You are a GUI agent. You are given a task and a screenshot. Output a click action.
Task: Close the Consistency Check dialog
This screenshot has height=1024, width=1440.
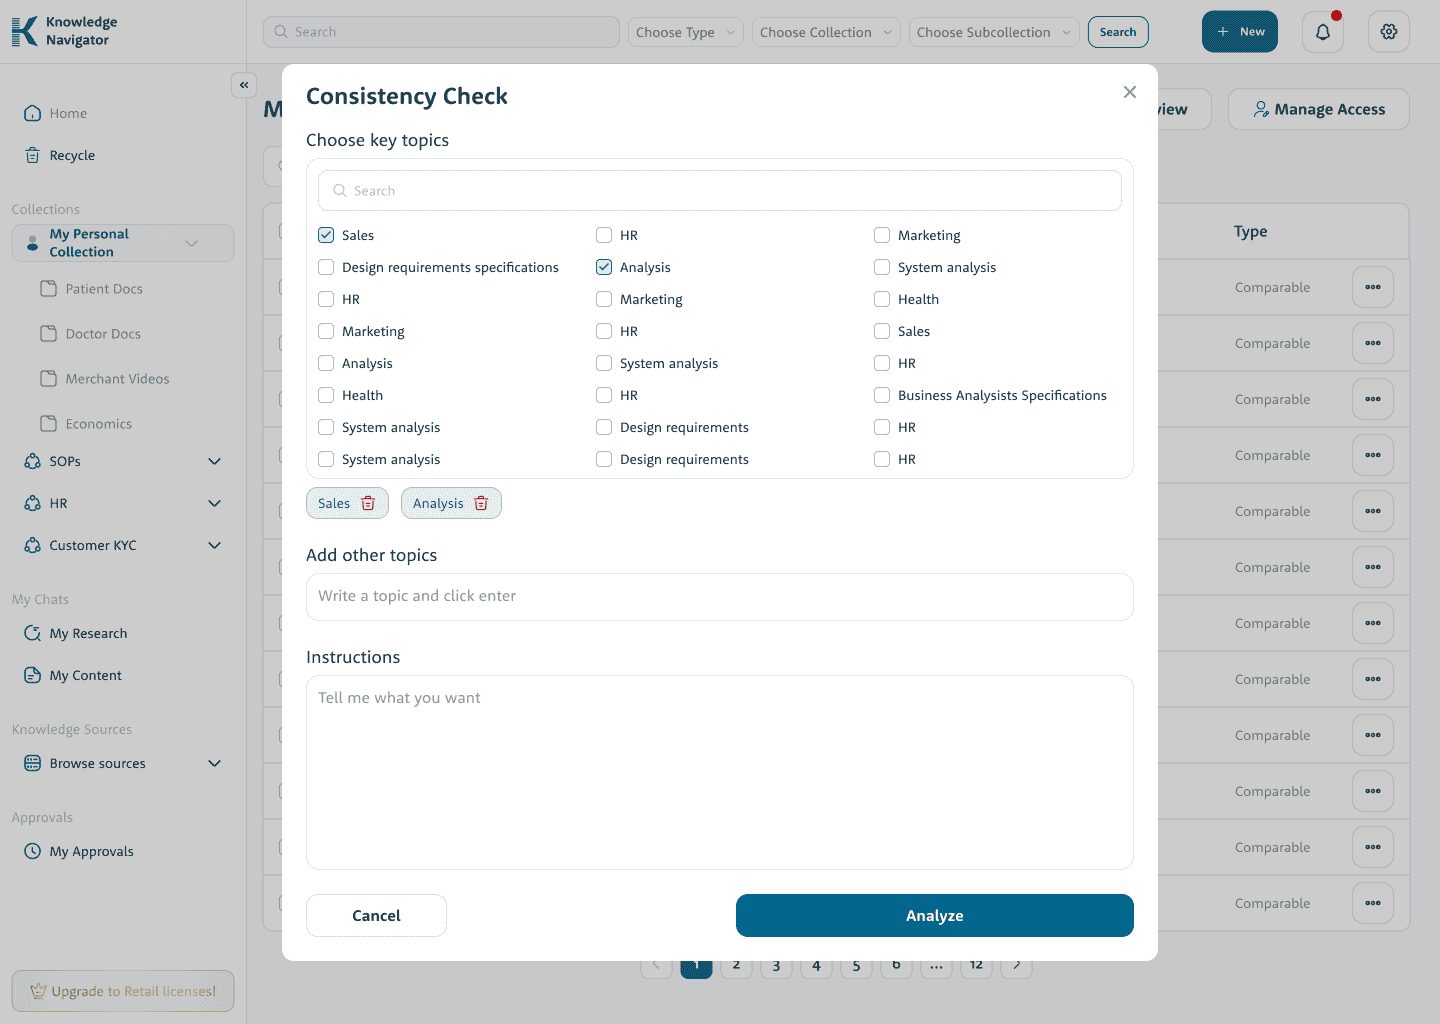tap(1129, 92)
